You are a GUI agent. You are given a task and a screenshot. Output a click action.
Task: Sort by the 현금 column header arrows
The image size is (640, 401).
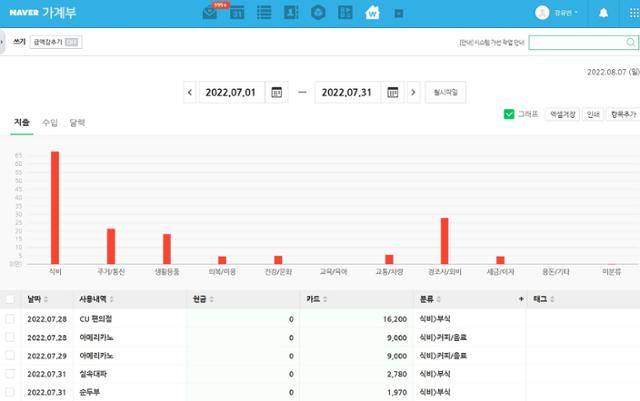(211, 299)
